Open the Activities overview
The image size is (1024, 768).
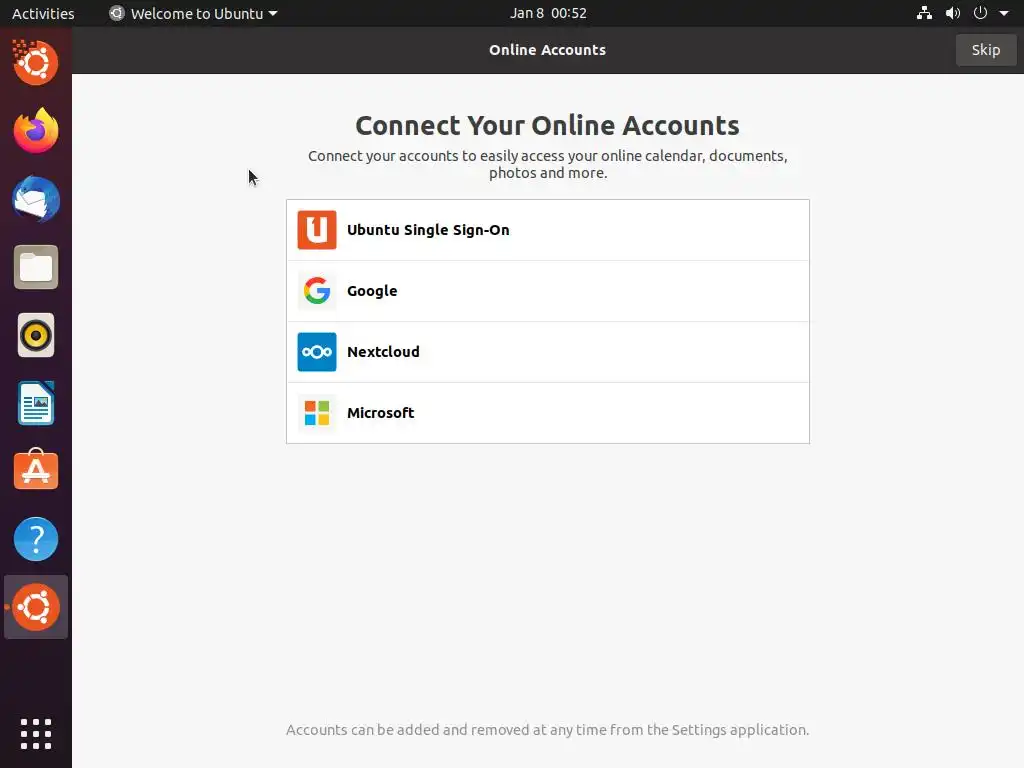point(43,13)
